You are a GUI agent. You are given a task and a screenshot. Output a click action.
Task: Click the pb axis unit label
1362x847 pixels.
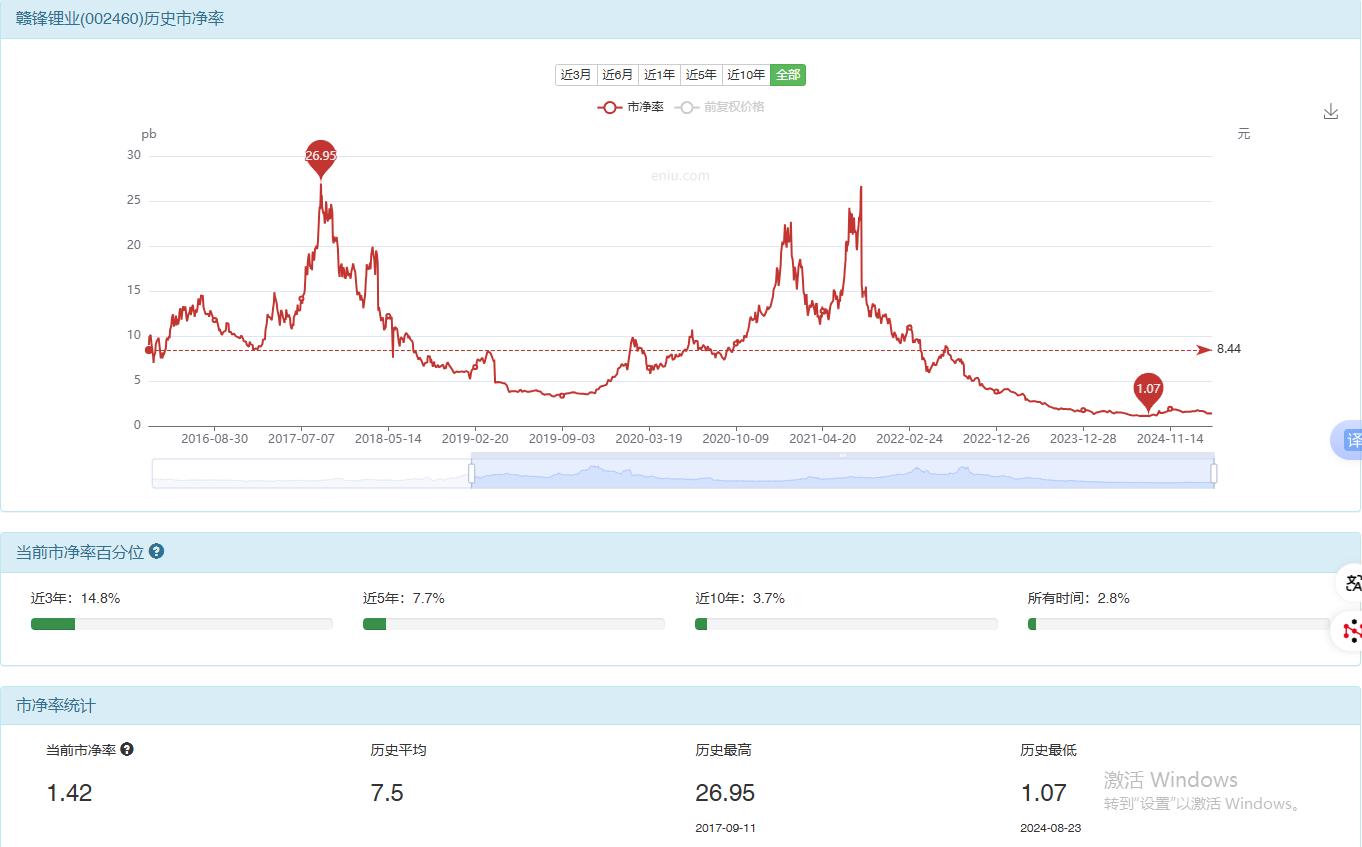(149, 134)
